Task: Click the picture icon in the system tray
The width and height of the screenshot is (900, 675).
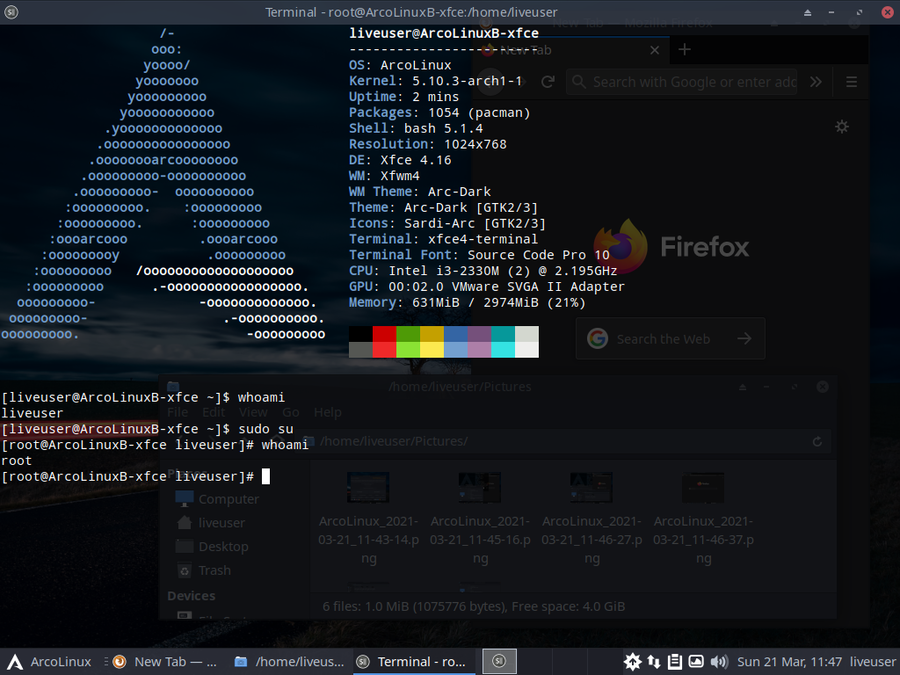Action: click(696, 661)
